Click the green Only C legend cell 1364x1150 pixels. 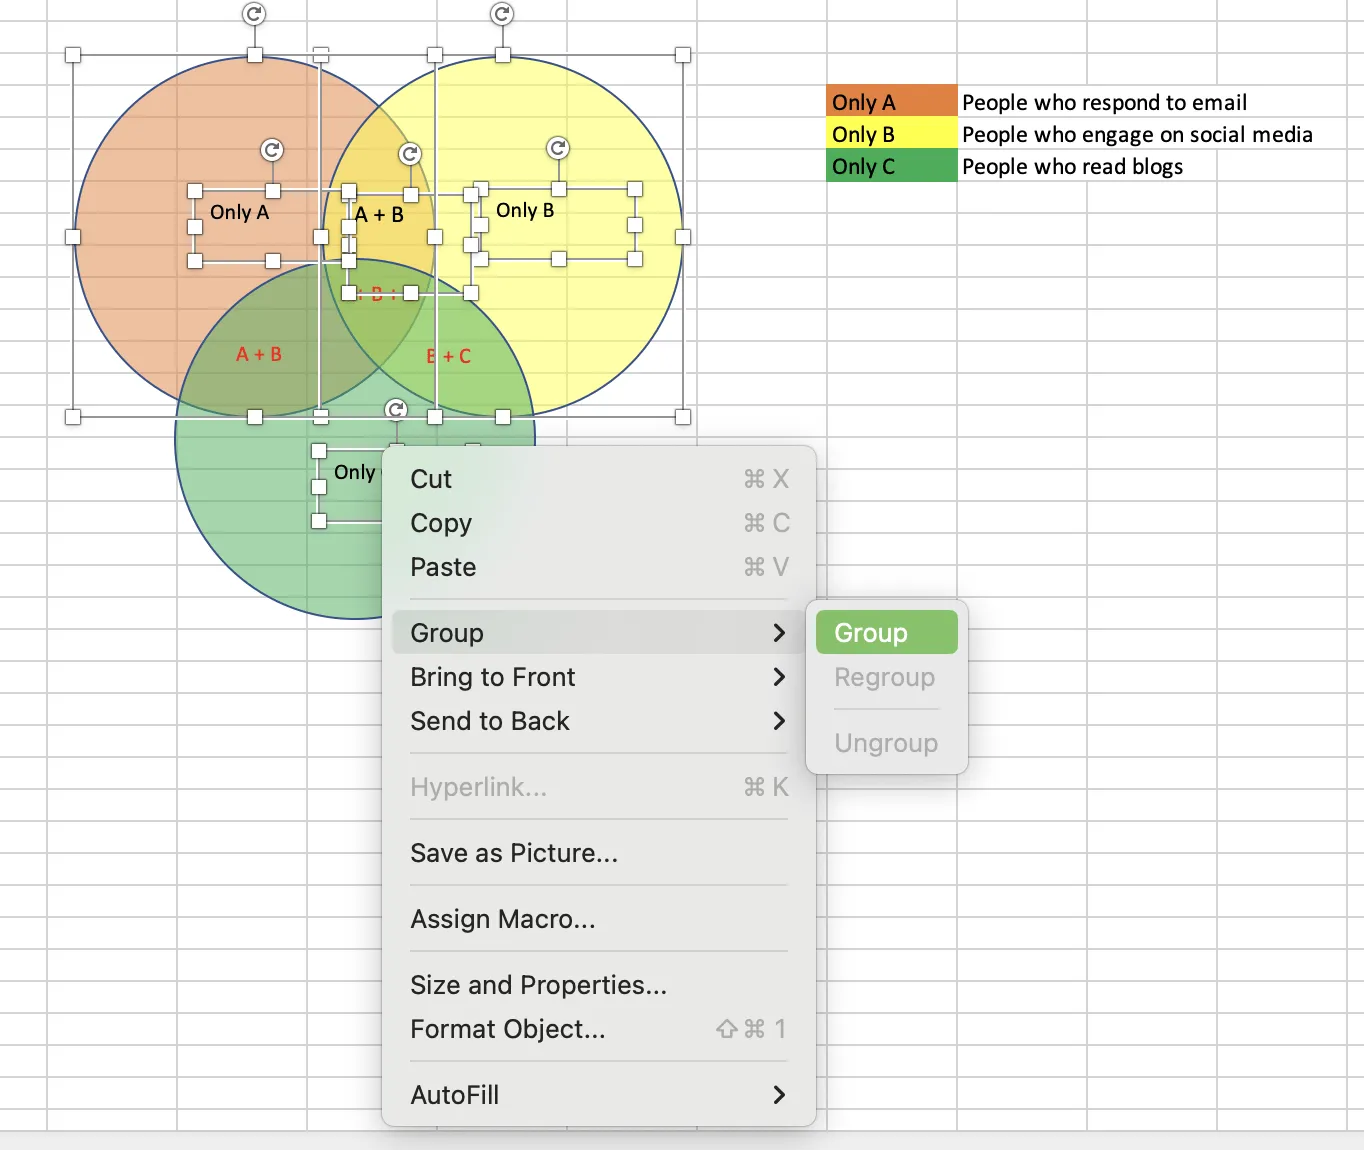[892, 166]
